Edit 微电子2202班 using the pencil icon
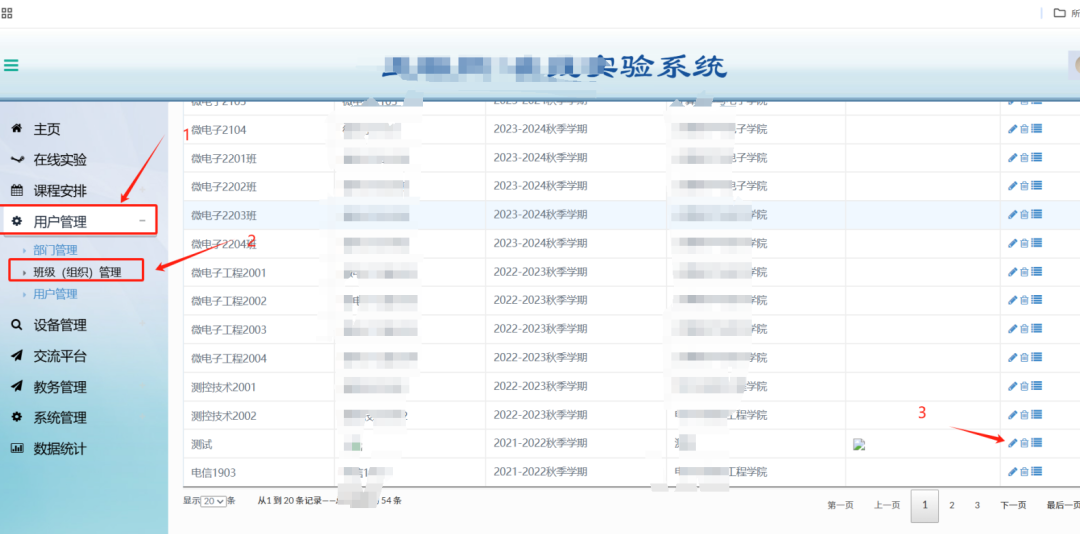The height and width of the screenshot is (534, 1080). 1012,186
